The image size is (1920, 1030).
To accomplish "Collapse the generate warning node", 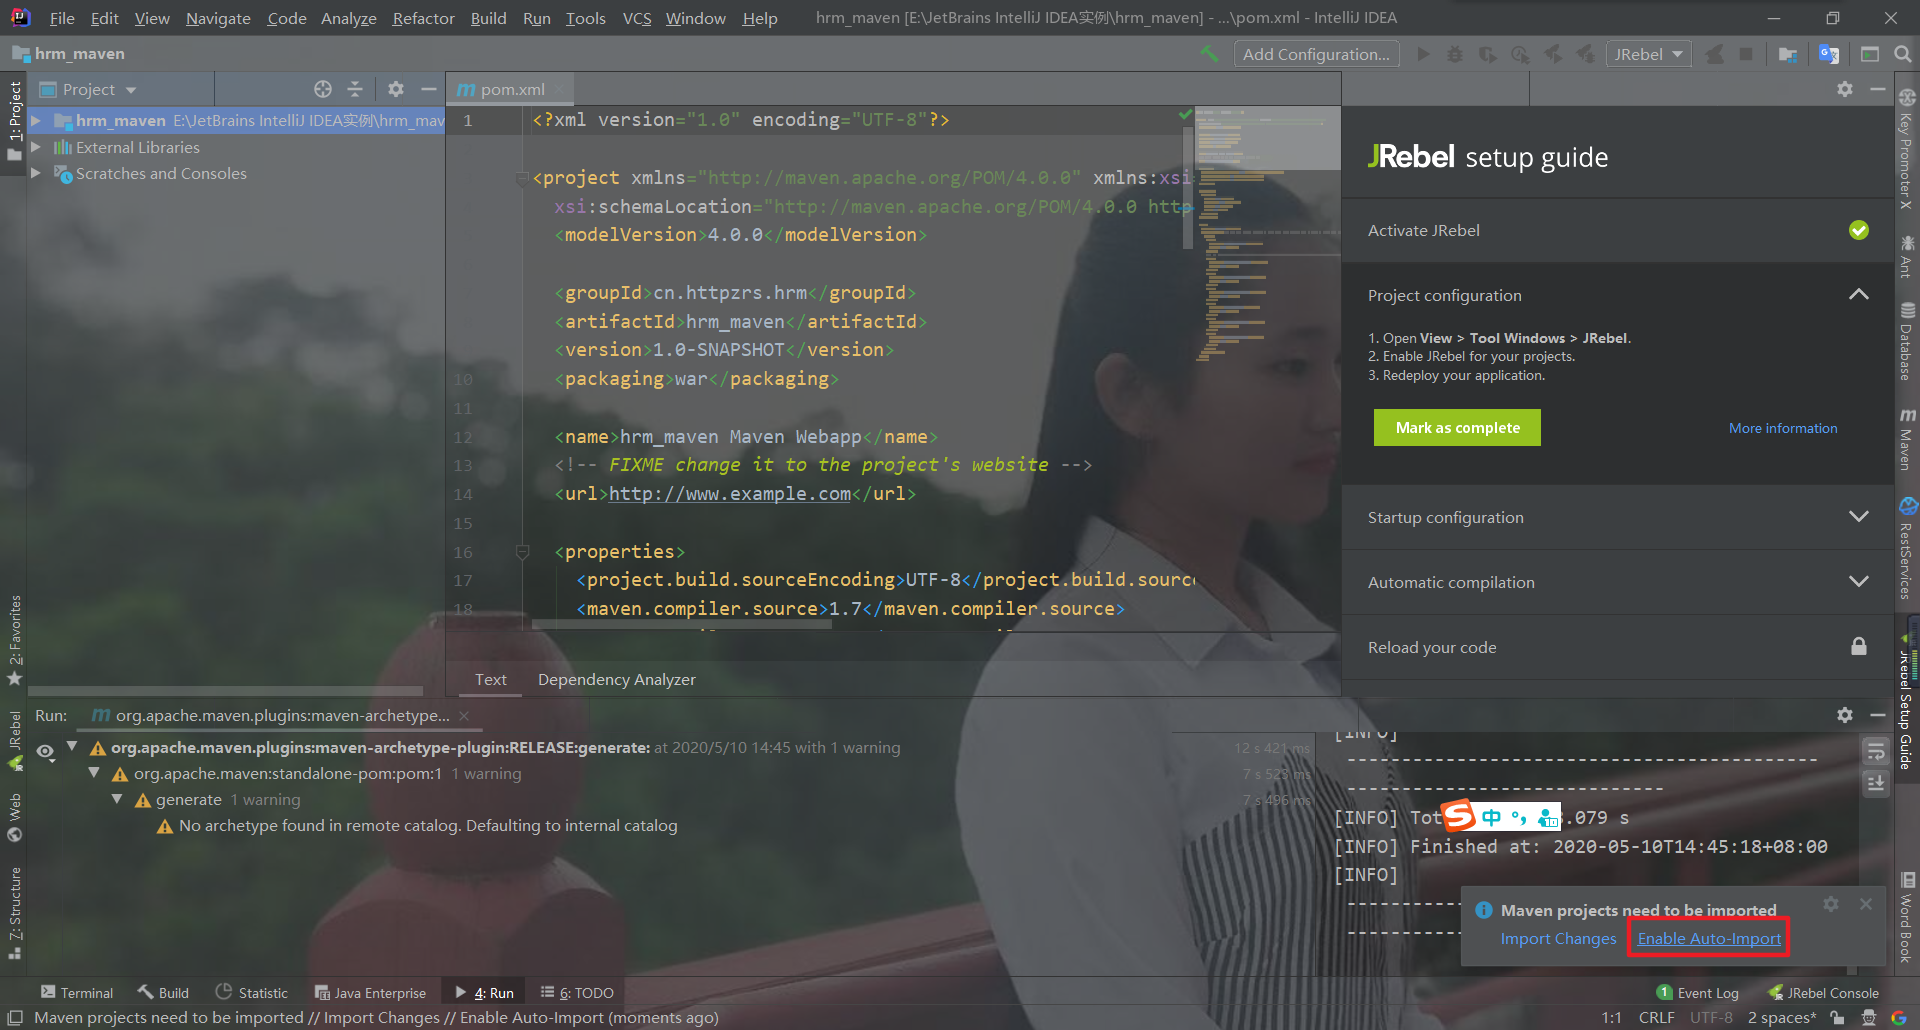I will 117,799.
